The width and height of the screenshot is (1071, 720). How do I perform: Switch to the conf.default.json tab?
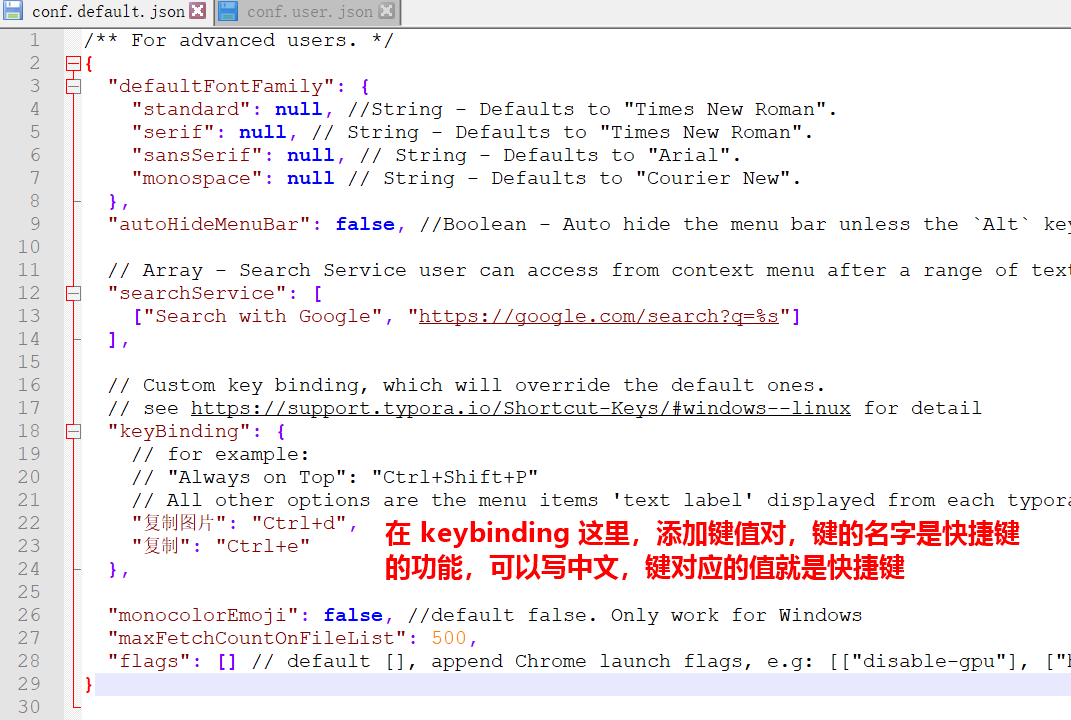[x=106, y=12]
